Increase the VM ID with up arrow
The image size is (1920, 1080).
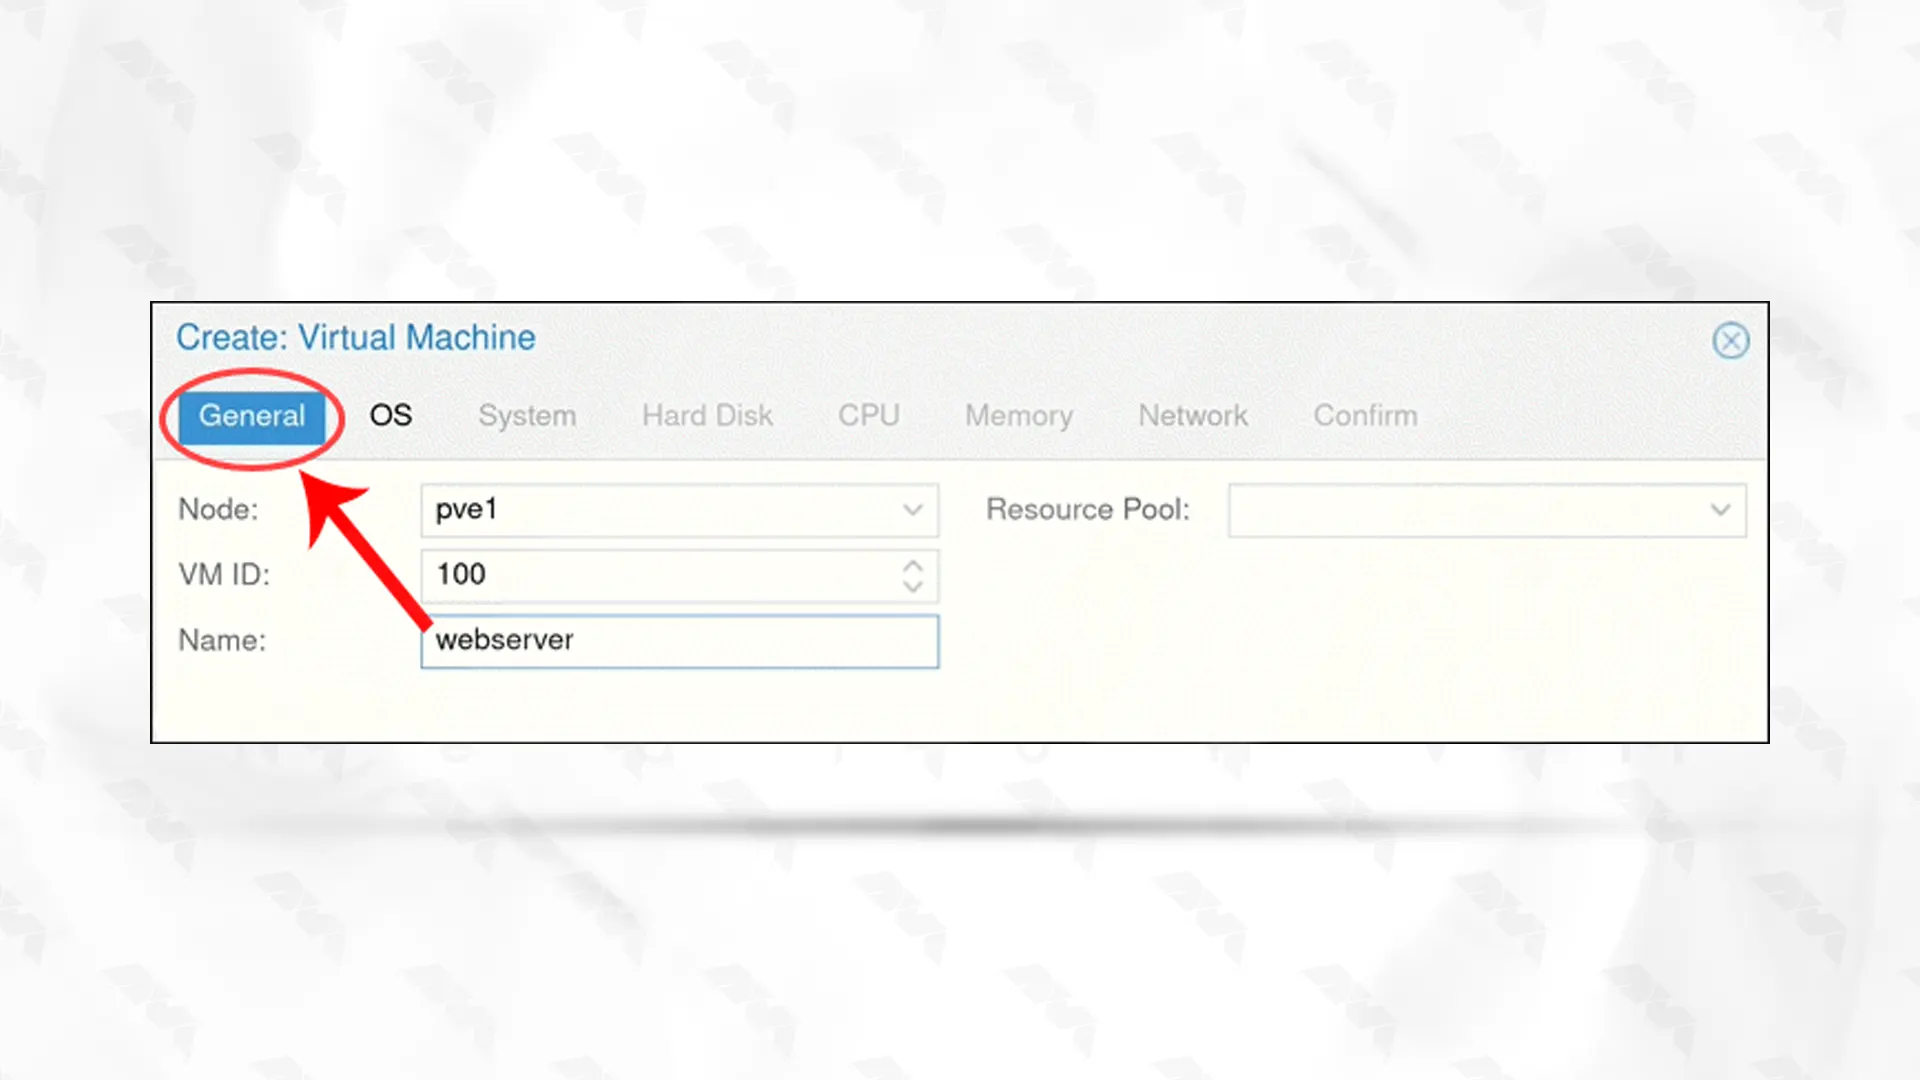(x=912, y=565)
